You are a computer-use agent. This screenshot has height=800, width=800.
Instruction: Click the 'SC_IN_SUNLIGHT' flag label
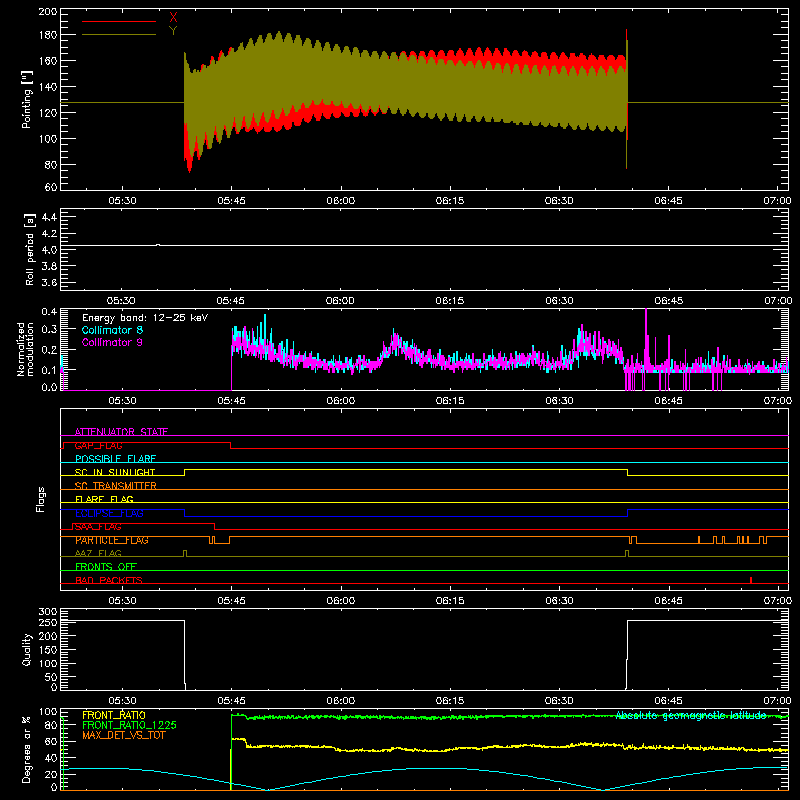tap(115, 472)
